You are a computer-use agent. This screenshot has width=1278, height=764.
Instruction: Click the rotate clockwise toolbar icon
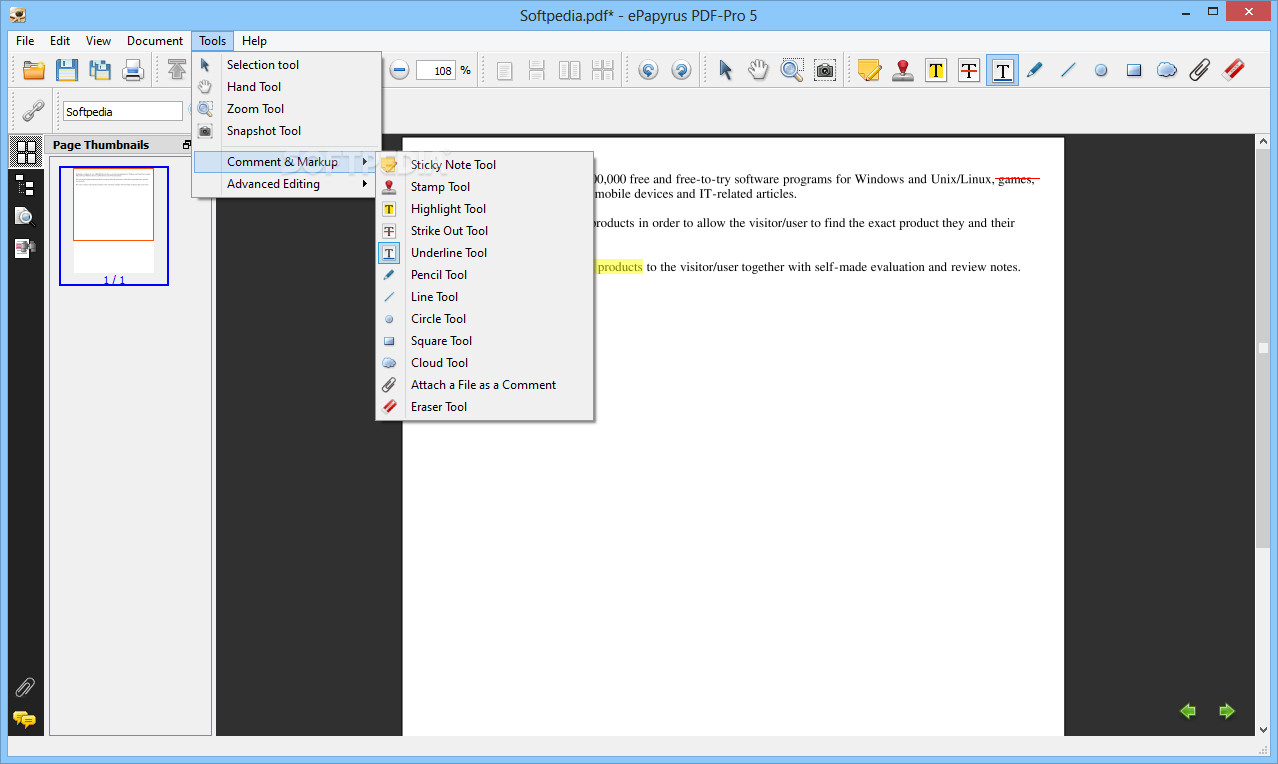pos(681,70)
